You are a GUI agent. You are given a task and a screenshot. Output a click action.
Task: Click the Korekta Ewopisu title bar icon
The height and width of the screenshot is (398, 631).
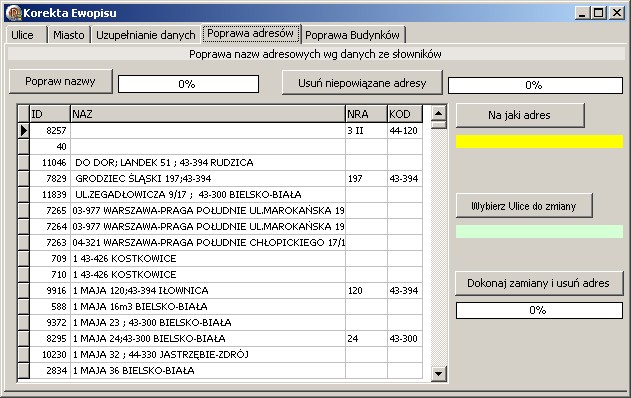pos(13,13)
